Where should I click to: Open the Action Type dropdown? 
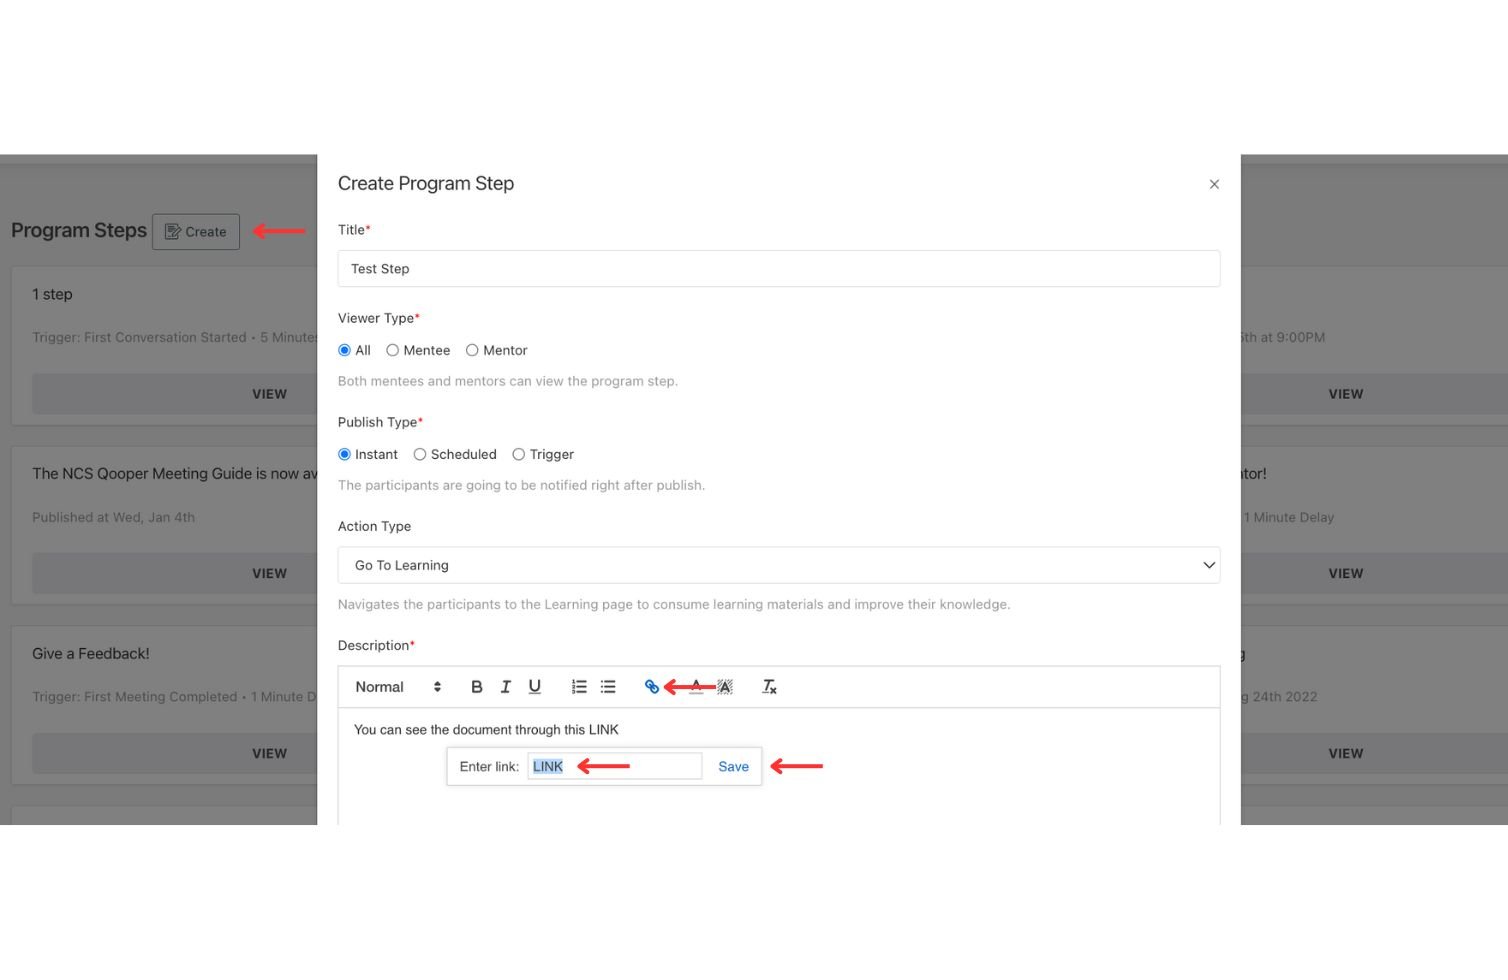coord(779,565)
